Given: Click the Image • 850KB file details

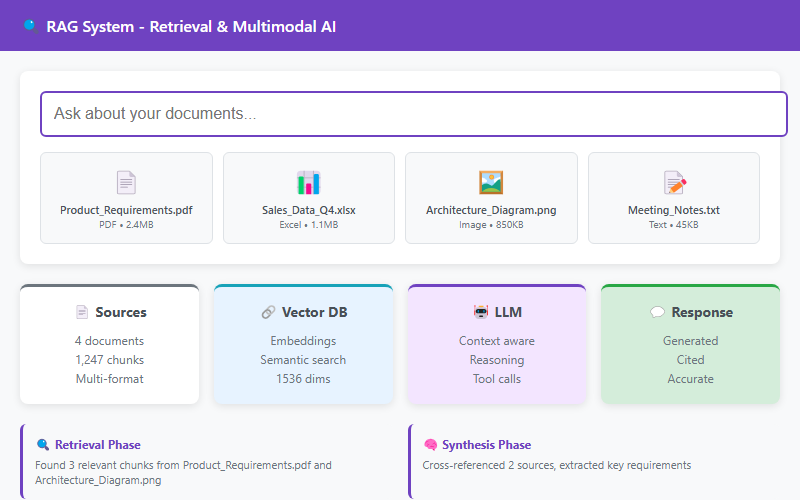Looking at the screenshot, I should tap(491, 225).
